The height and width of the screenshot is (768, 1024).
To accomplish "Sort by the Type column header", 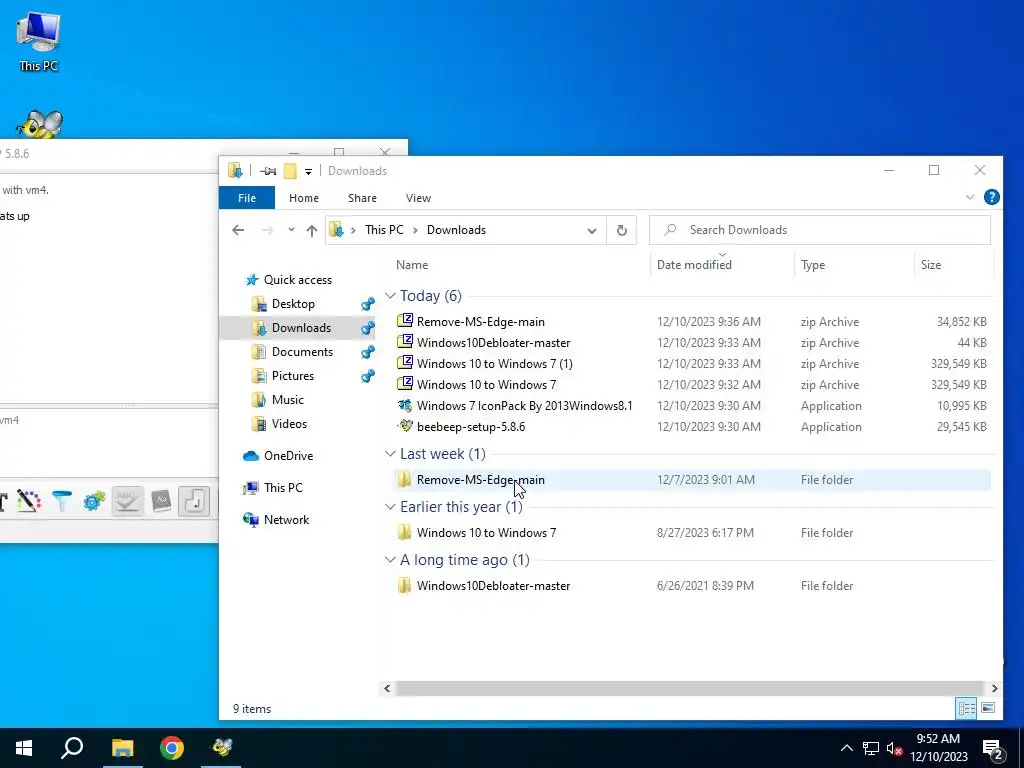I will tap(813, 264).
